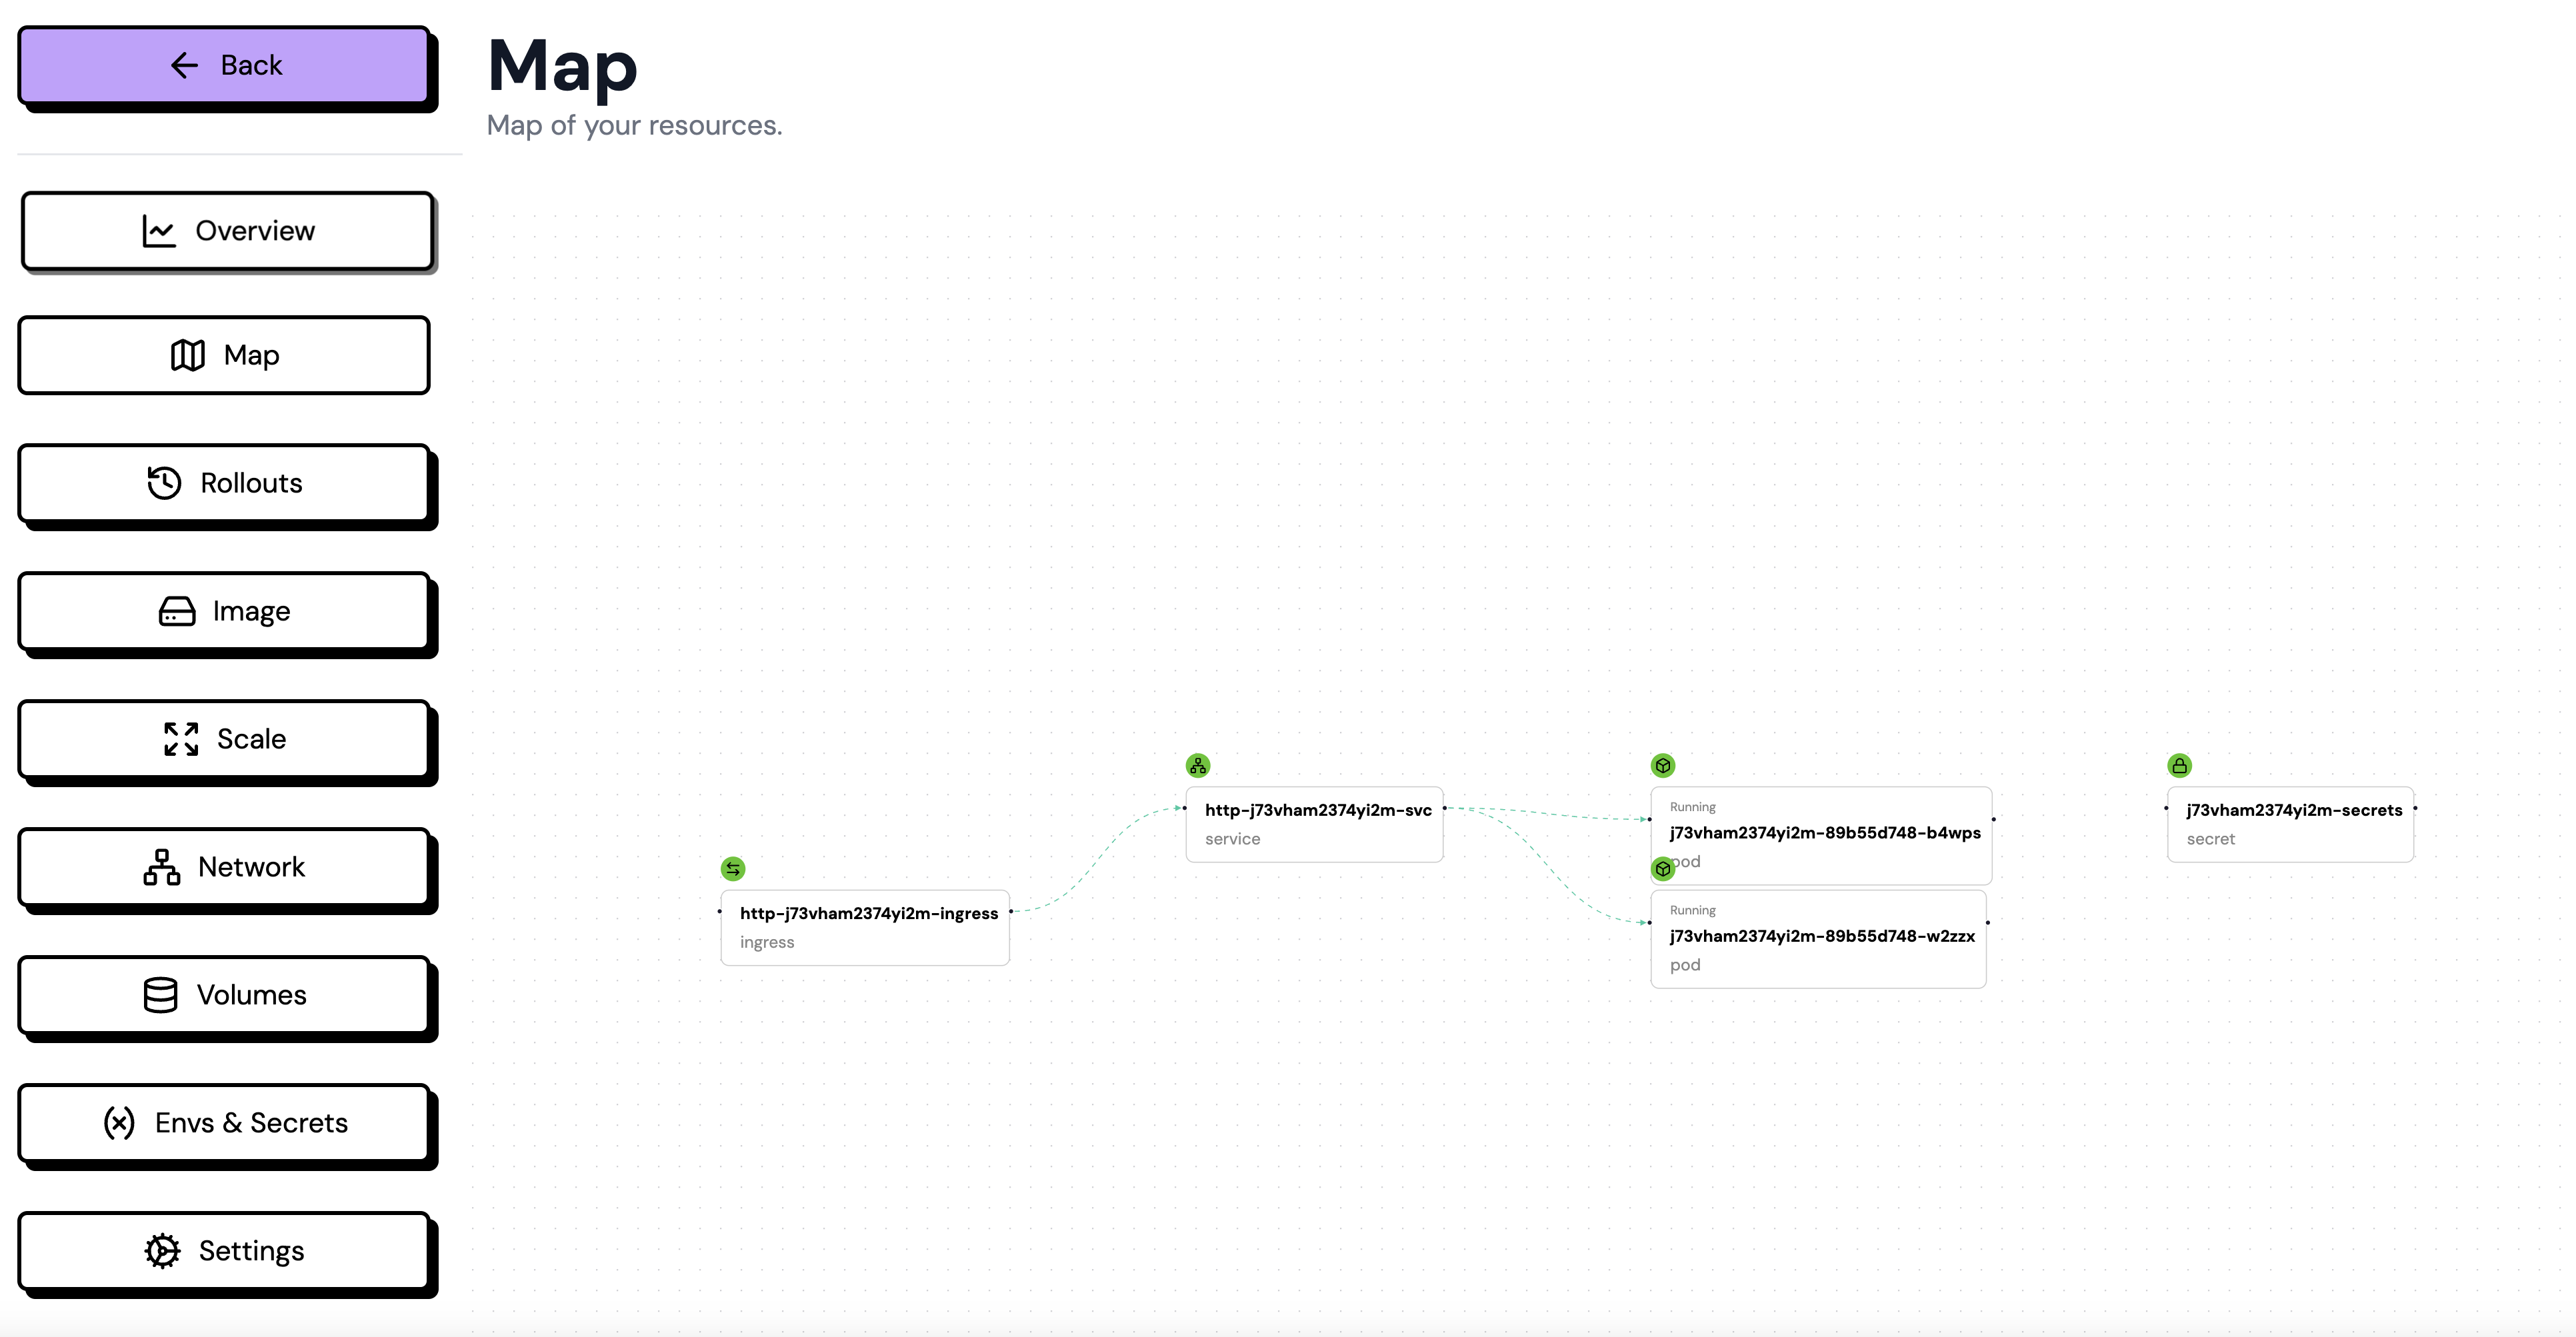Click the Scale expand arrows icon
This screenshot has width=2576, height=1337.
(x=181, y=738)
